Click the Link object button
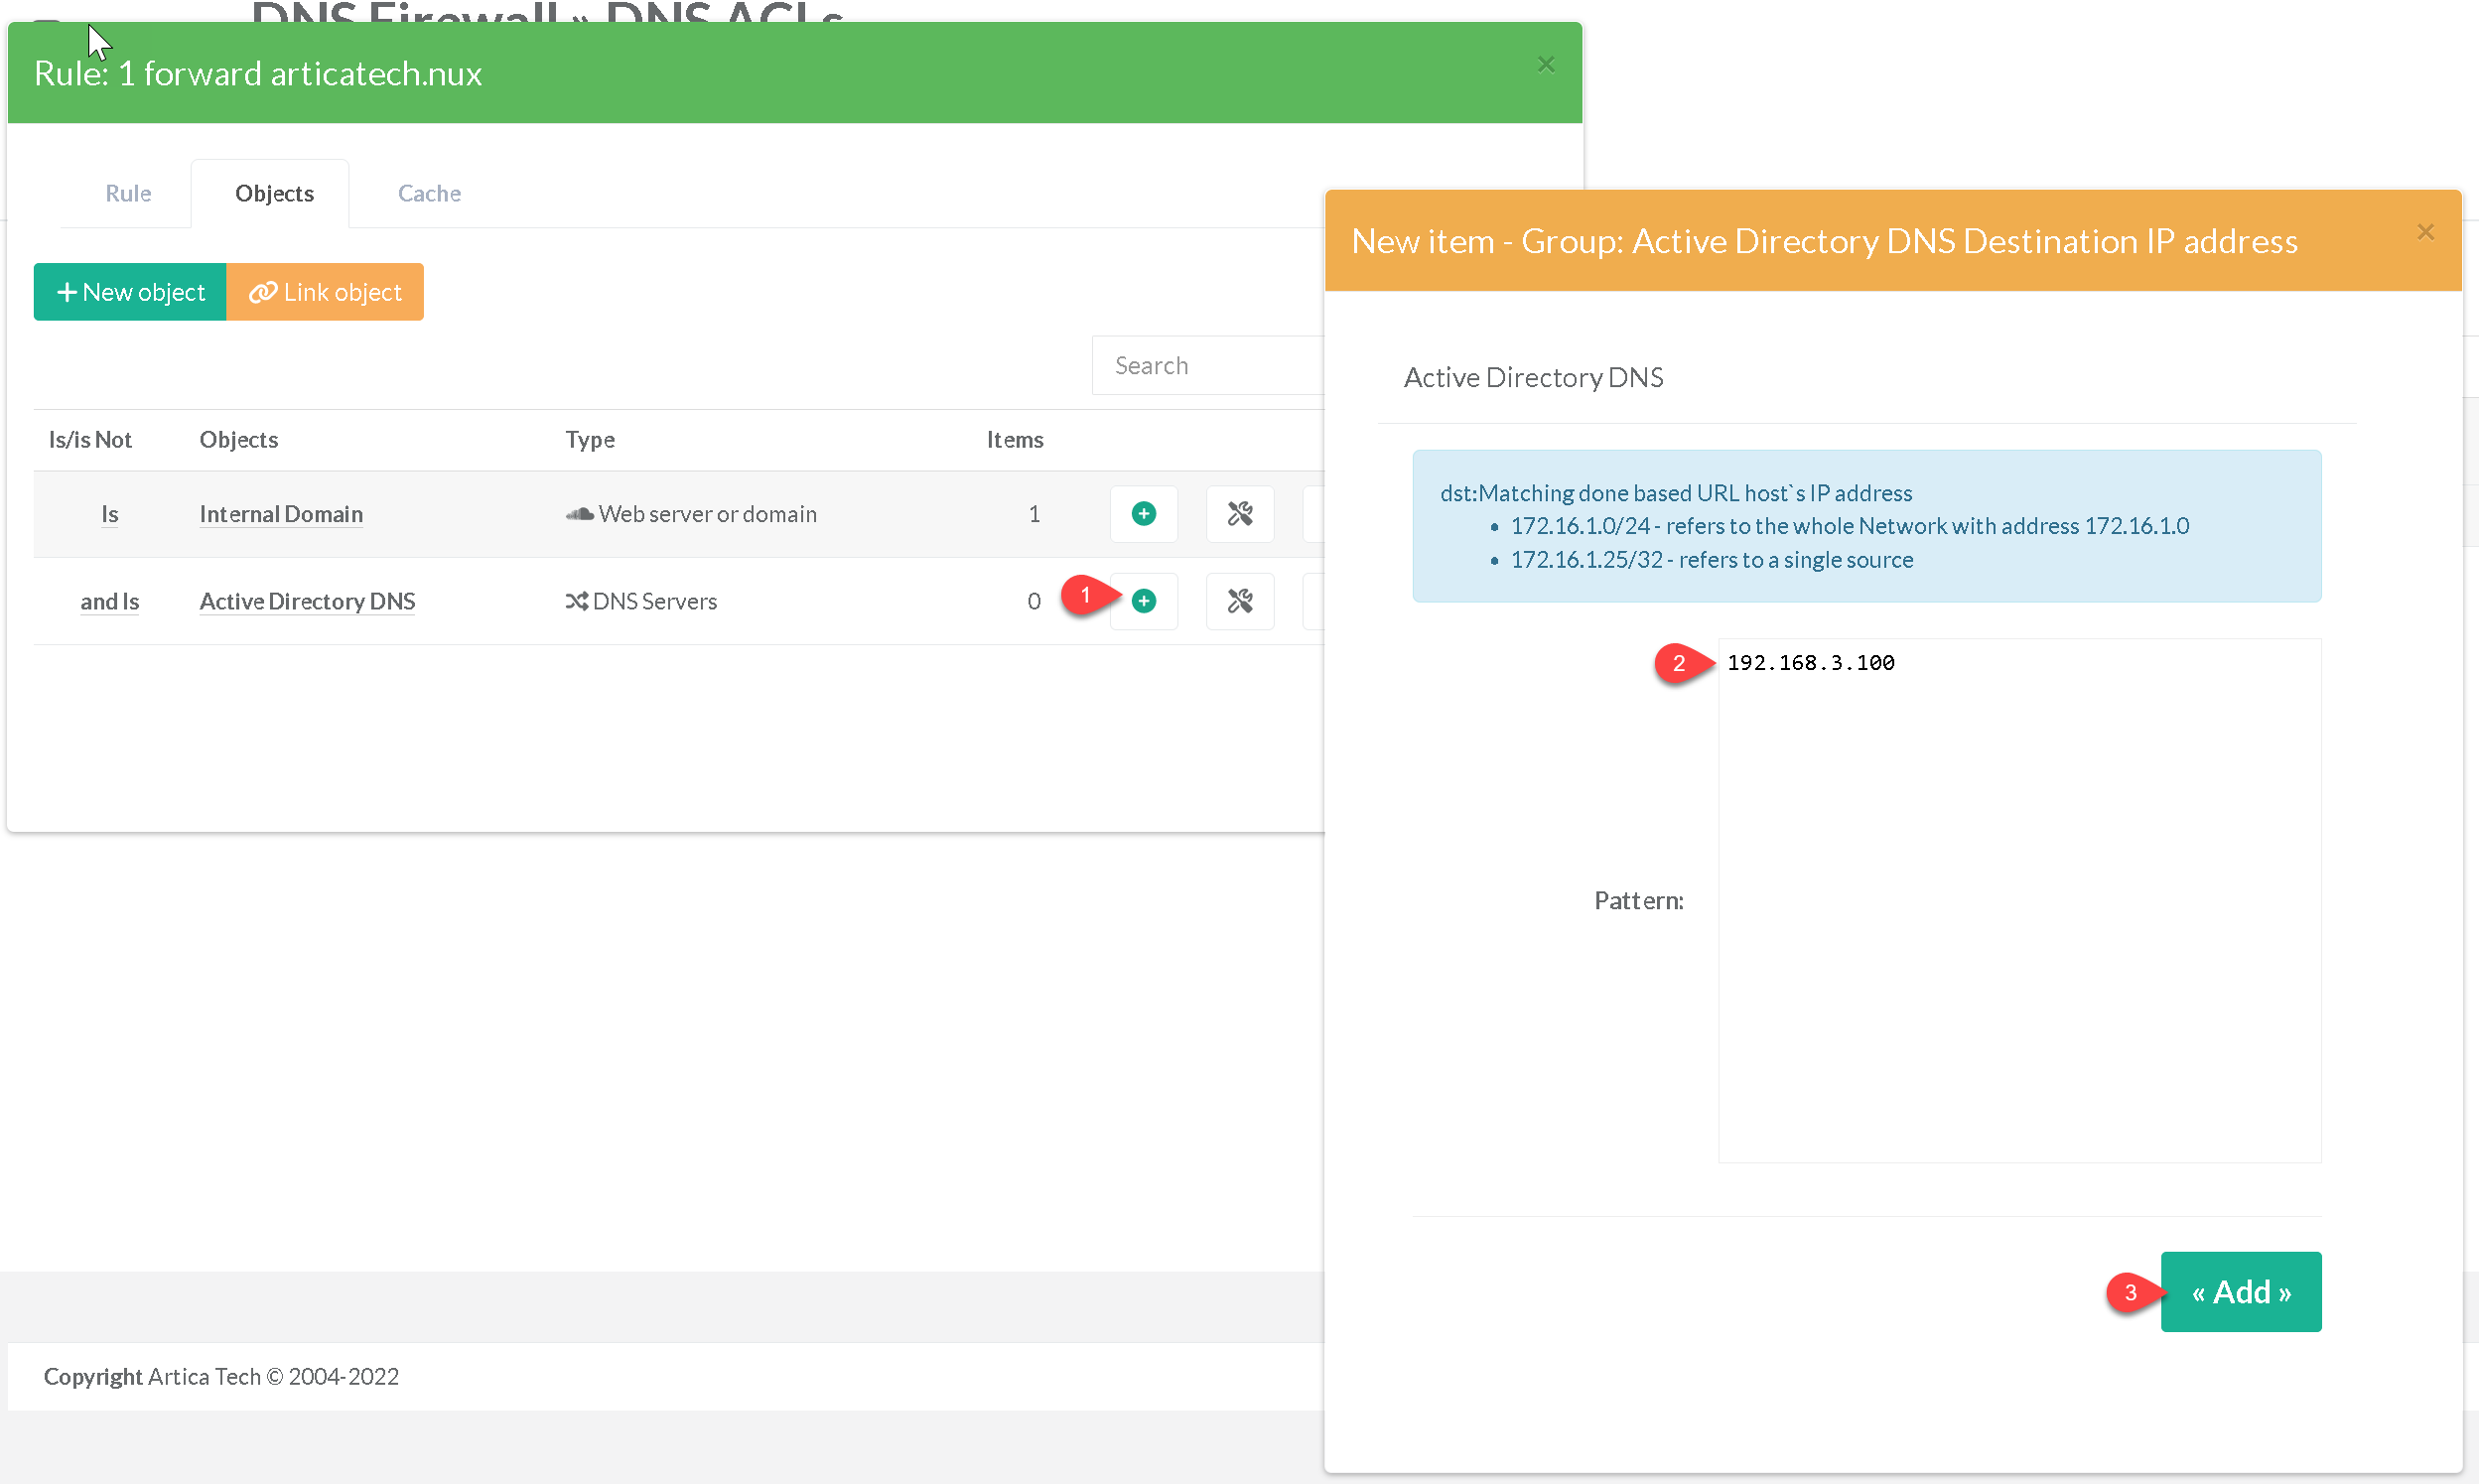Screen dimensions: 2479x1484 (325, 292)
